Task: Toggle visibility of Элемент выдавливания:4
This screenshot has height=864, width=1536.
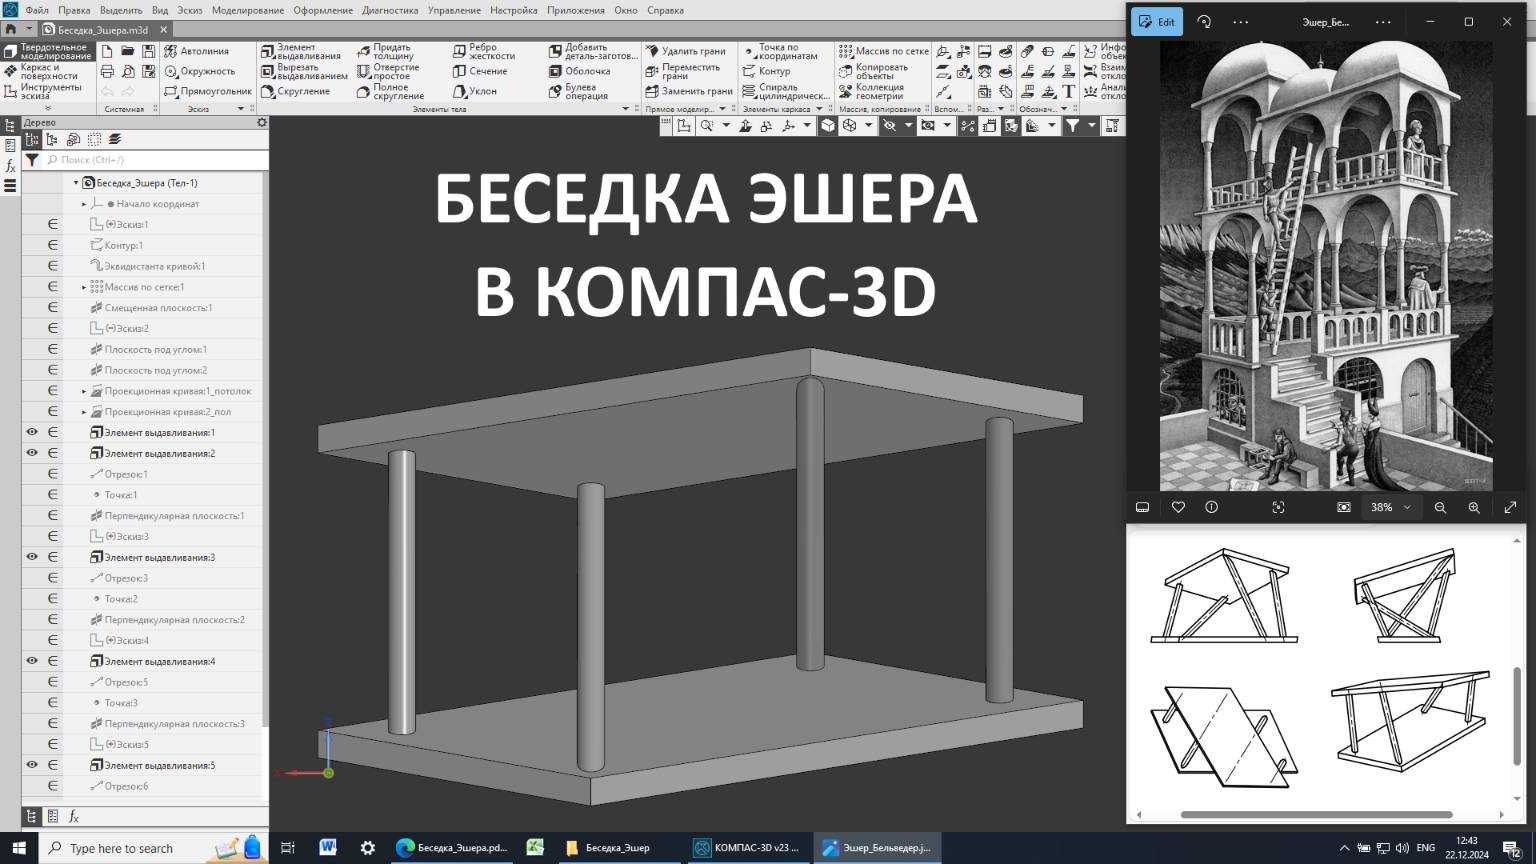Action: 32,661
